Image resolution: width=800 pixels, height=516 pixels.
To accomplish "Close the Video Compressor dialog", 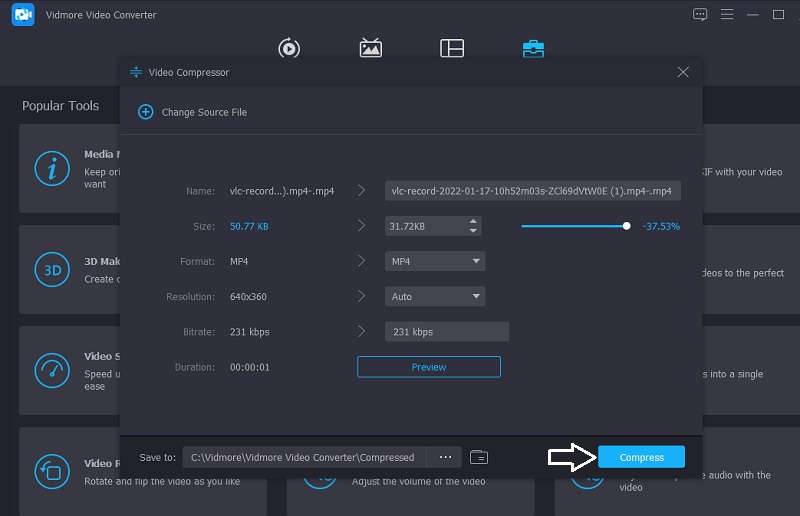I will point(683,72).
